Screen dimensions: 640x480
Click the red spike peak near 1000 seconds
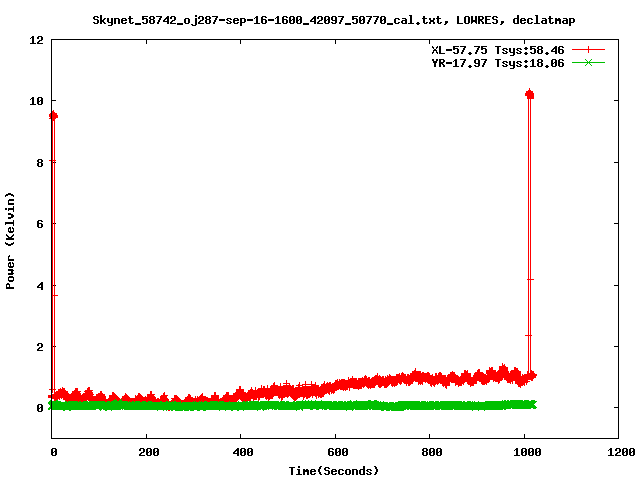pyautogui.click(x=530, y=94)
